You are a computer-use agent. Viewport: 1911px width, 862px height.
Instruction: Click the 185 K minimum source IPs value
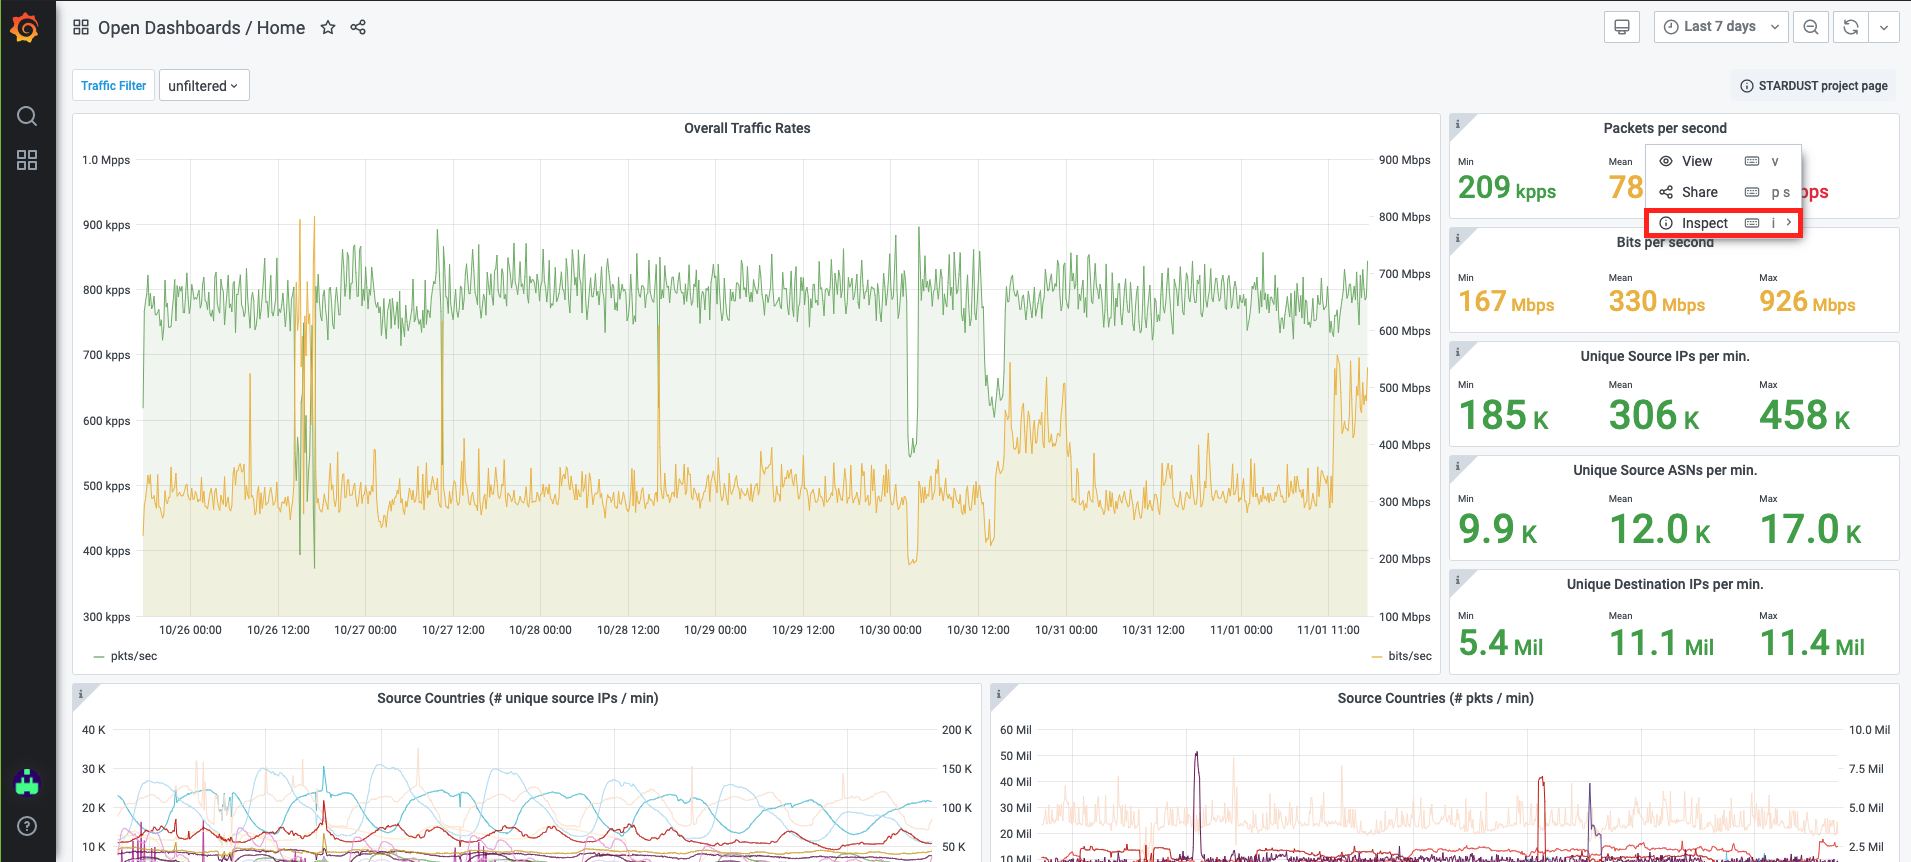point(1504,415)
